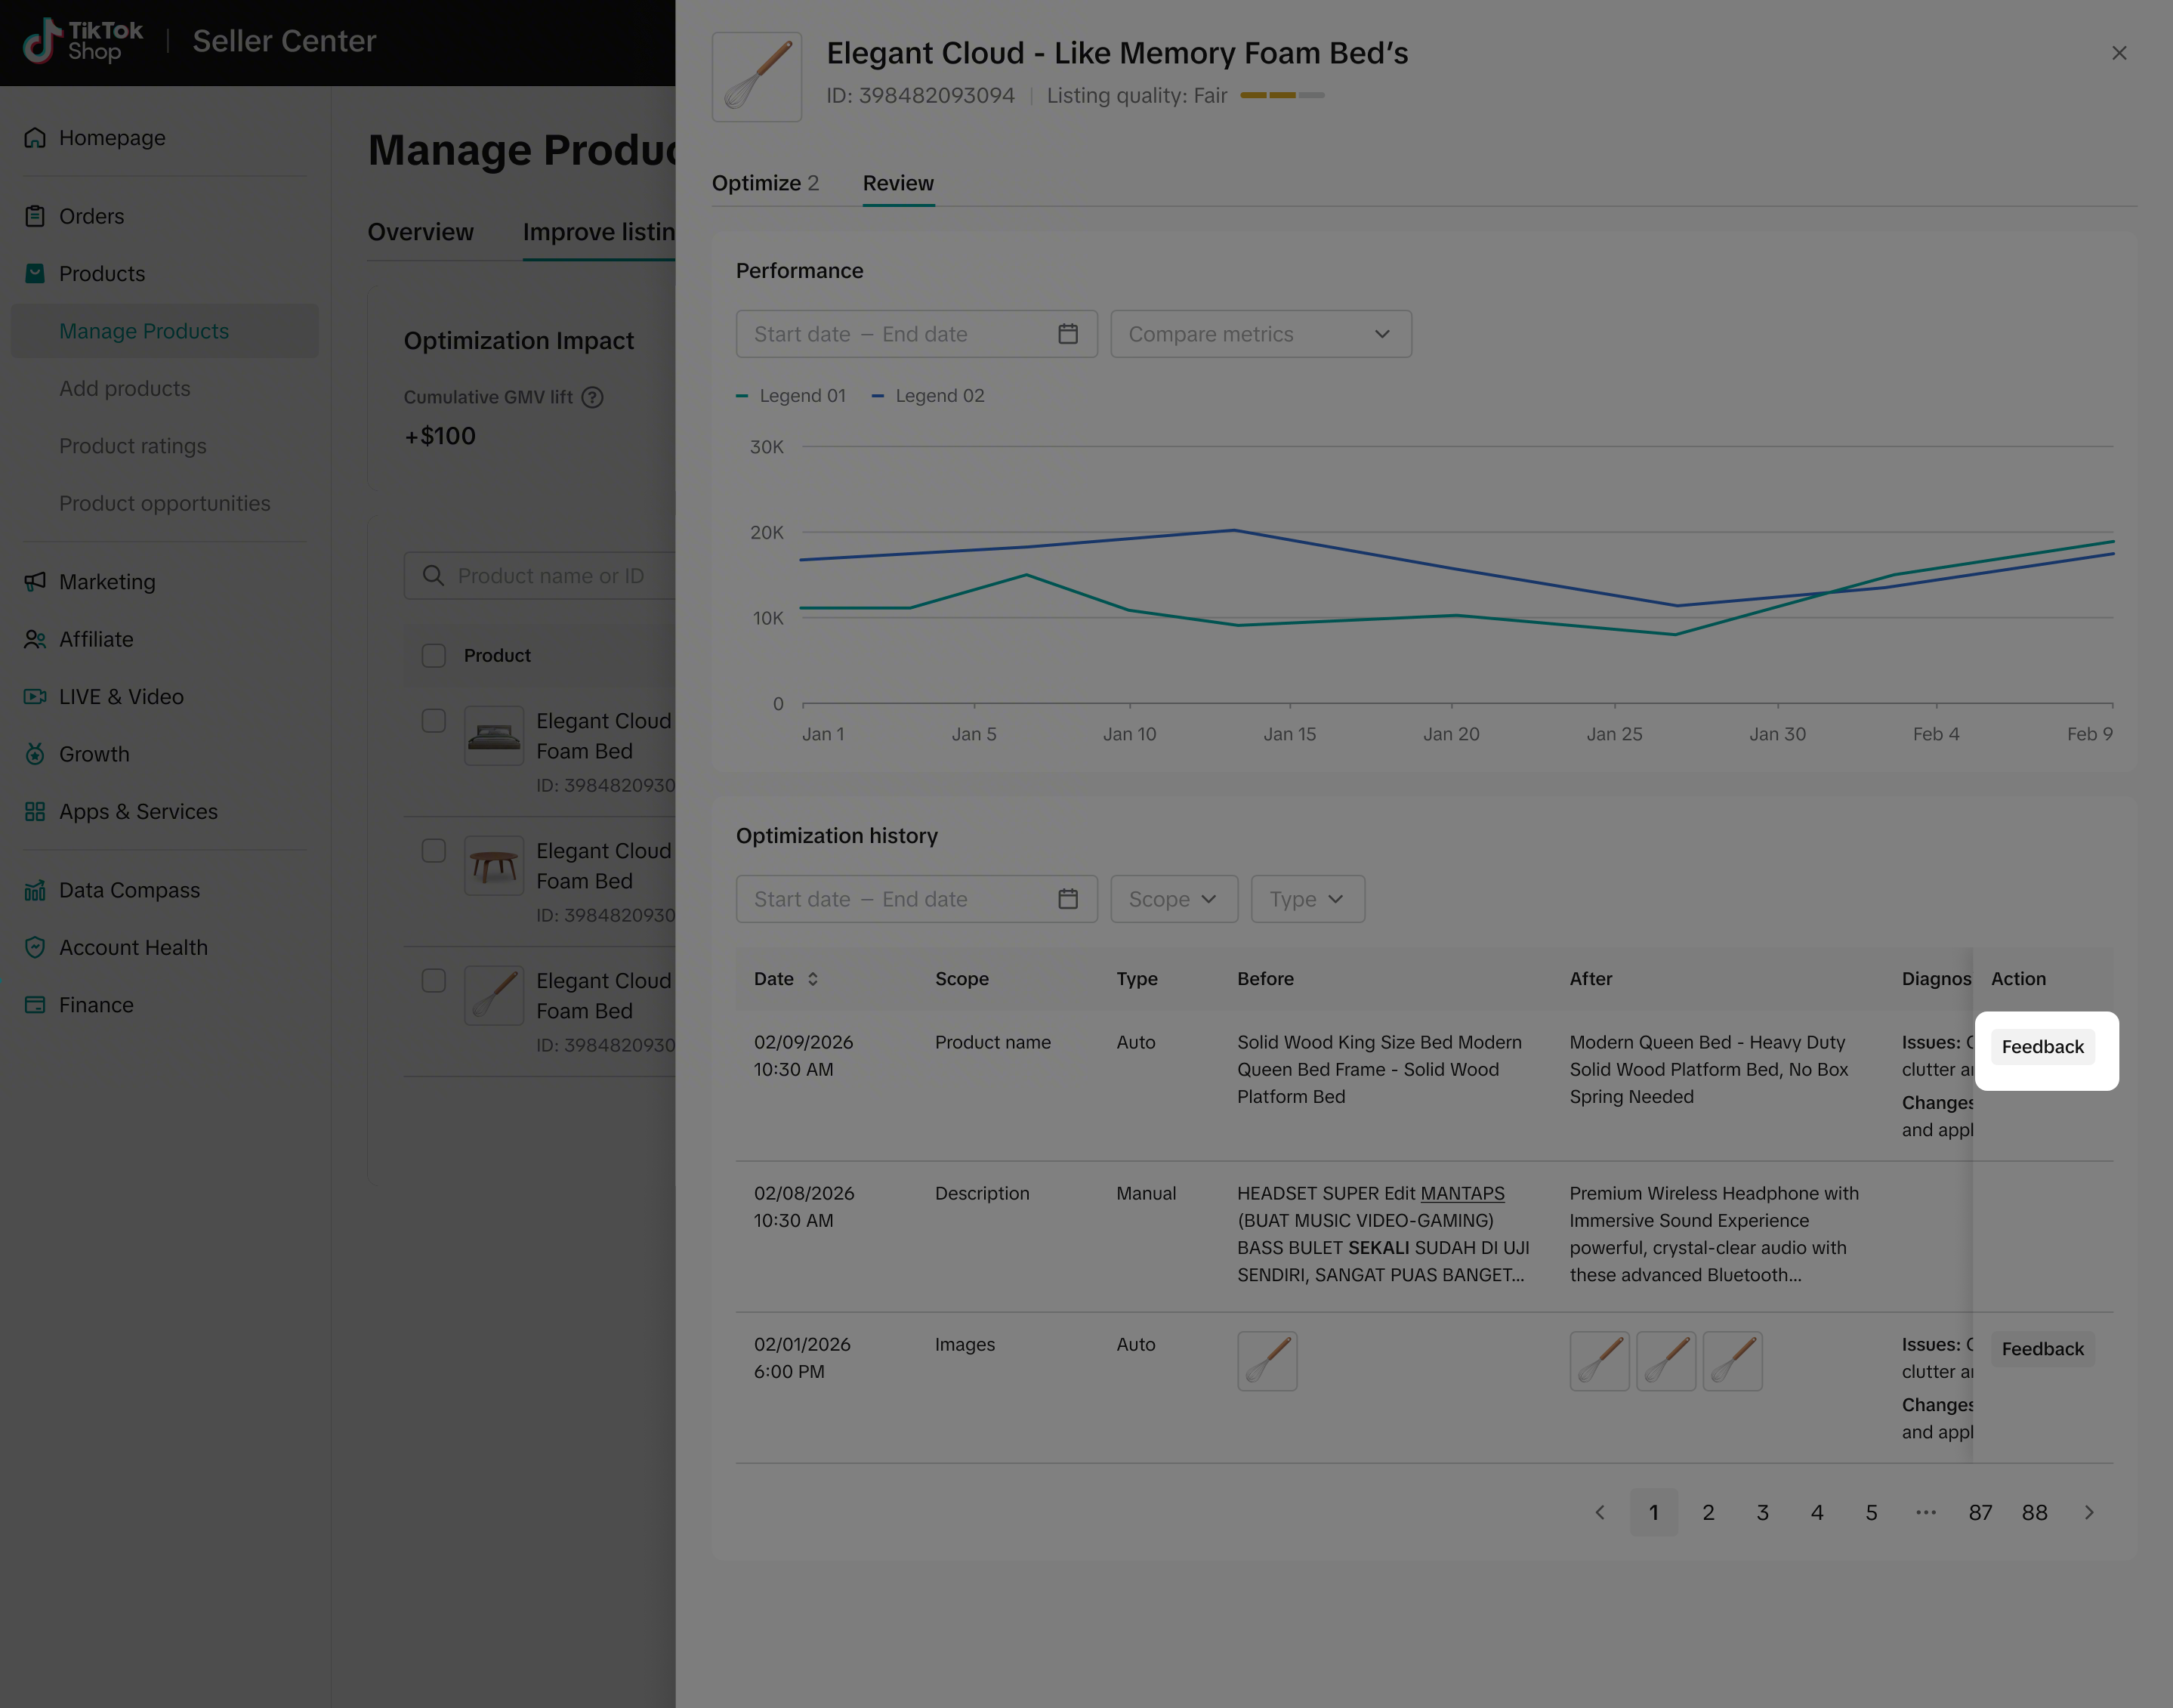The image size is (2173, 1708).
Task: Click the Homepage house icon
Action: (x=35, y=138)
